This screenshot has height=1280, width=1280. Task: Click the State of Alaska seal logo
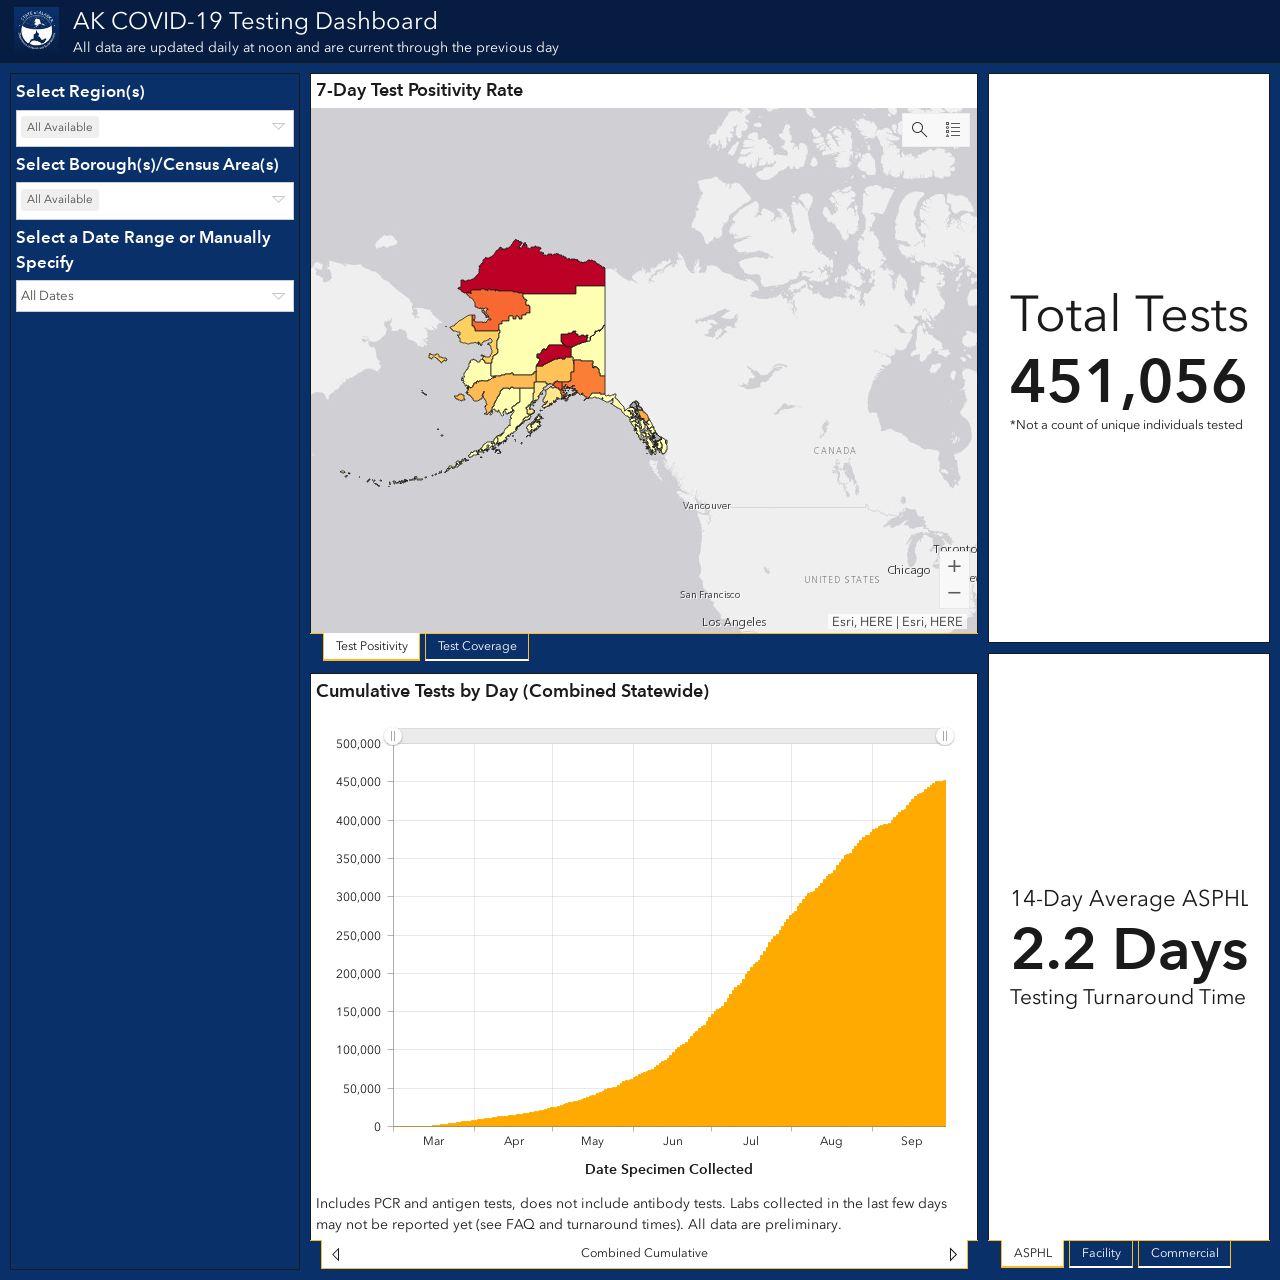(x=37, y=30)
